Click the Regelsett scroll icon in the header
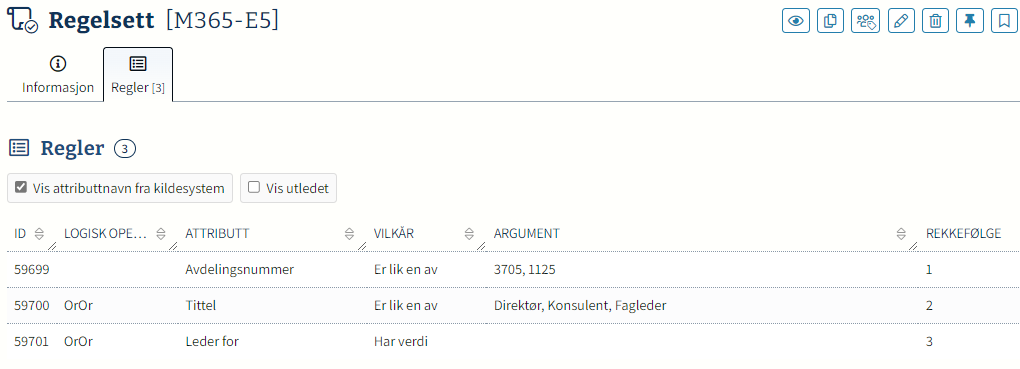 23,21
